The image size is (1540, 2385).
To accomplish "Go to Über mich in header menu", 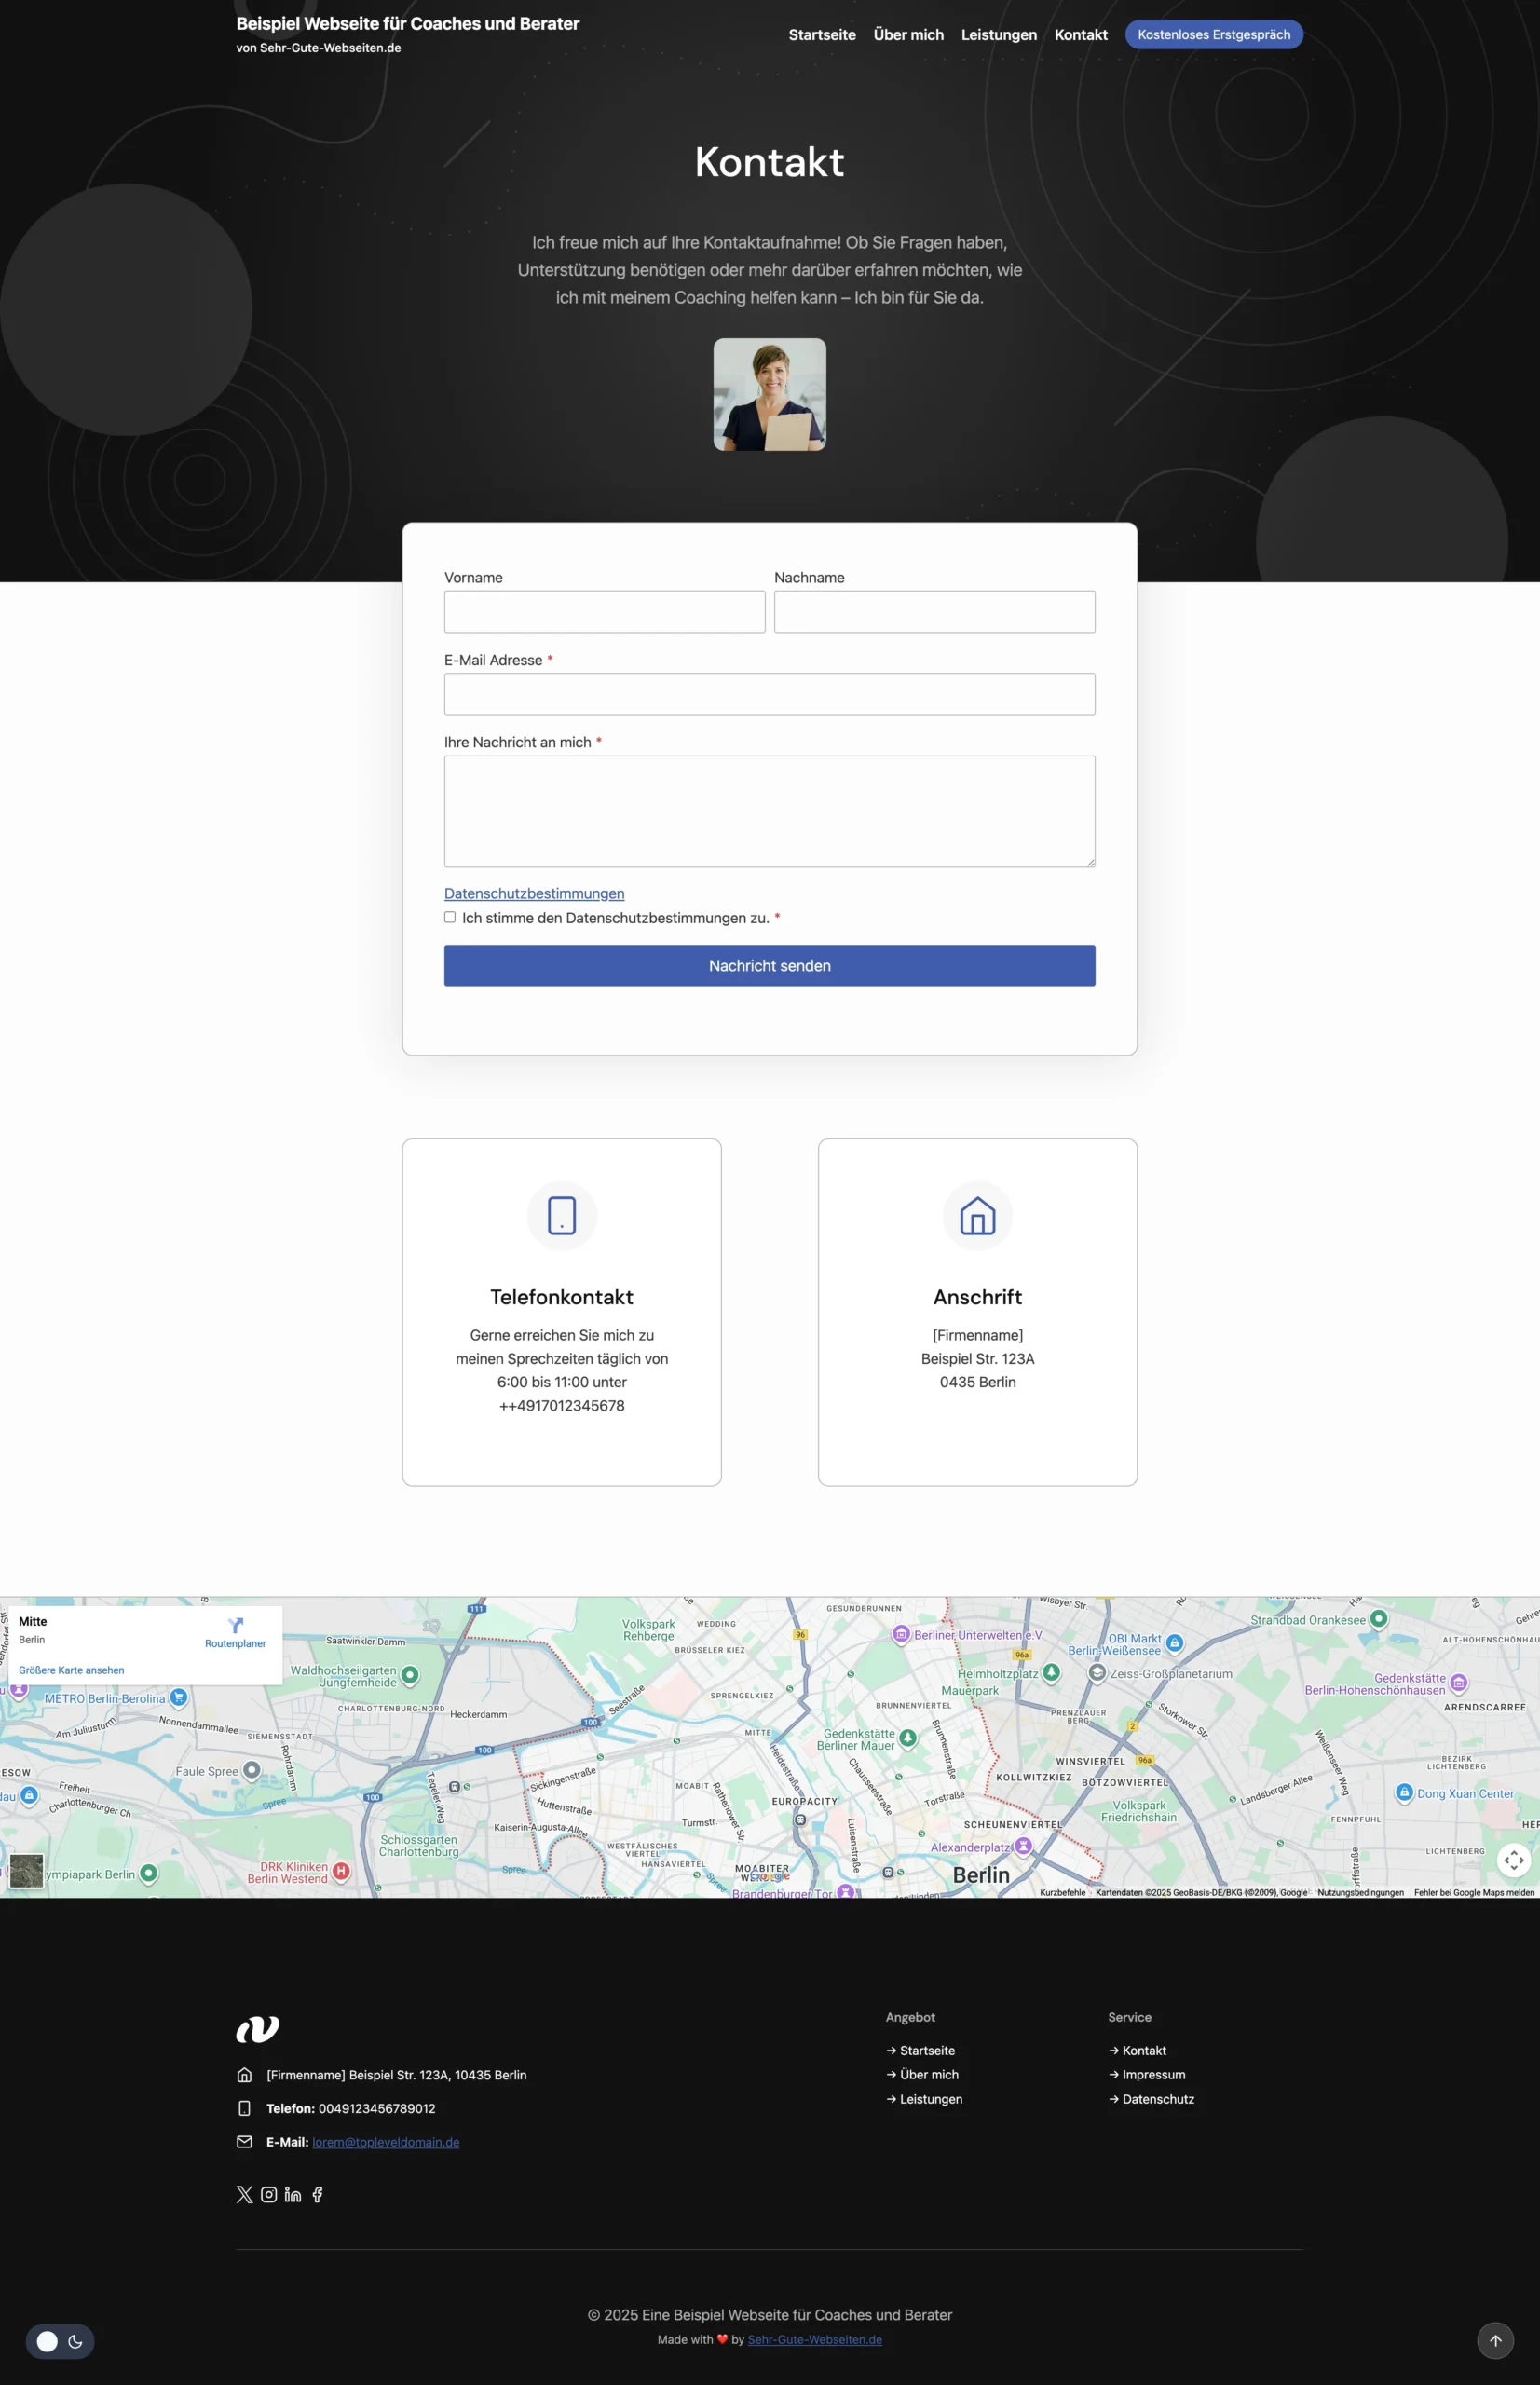I will click(x=908, y=35).
